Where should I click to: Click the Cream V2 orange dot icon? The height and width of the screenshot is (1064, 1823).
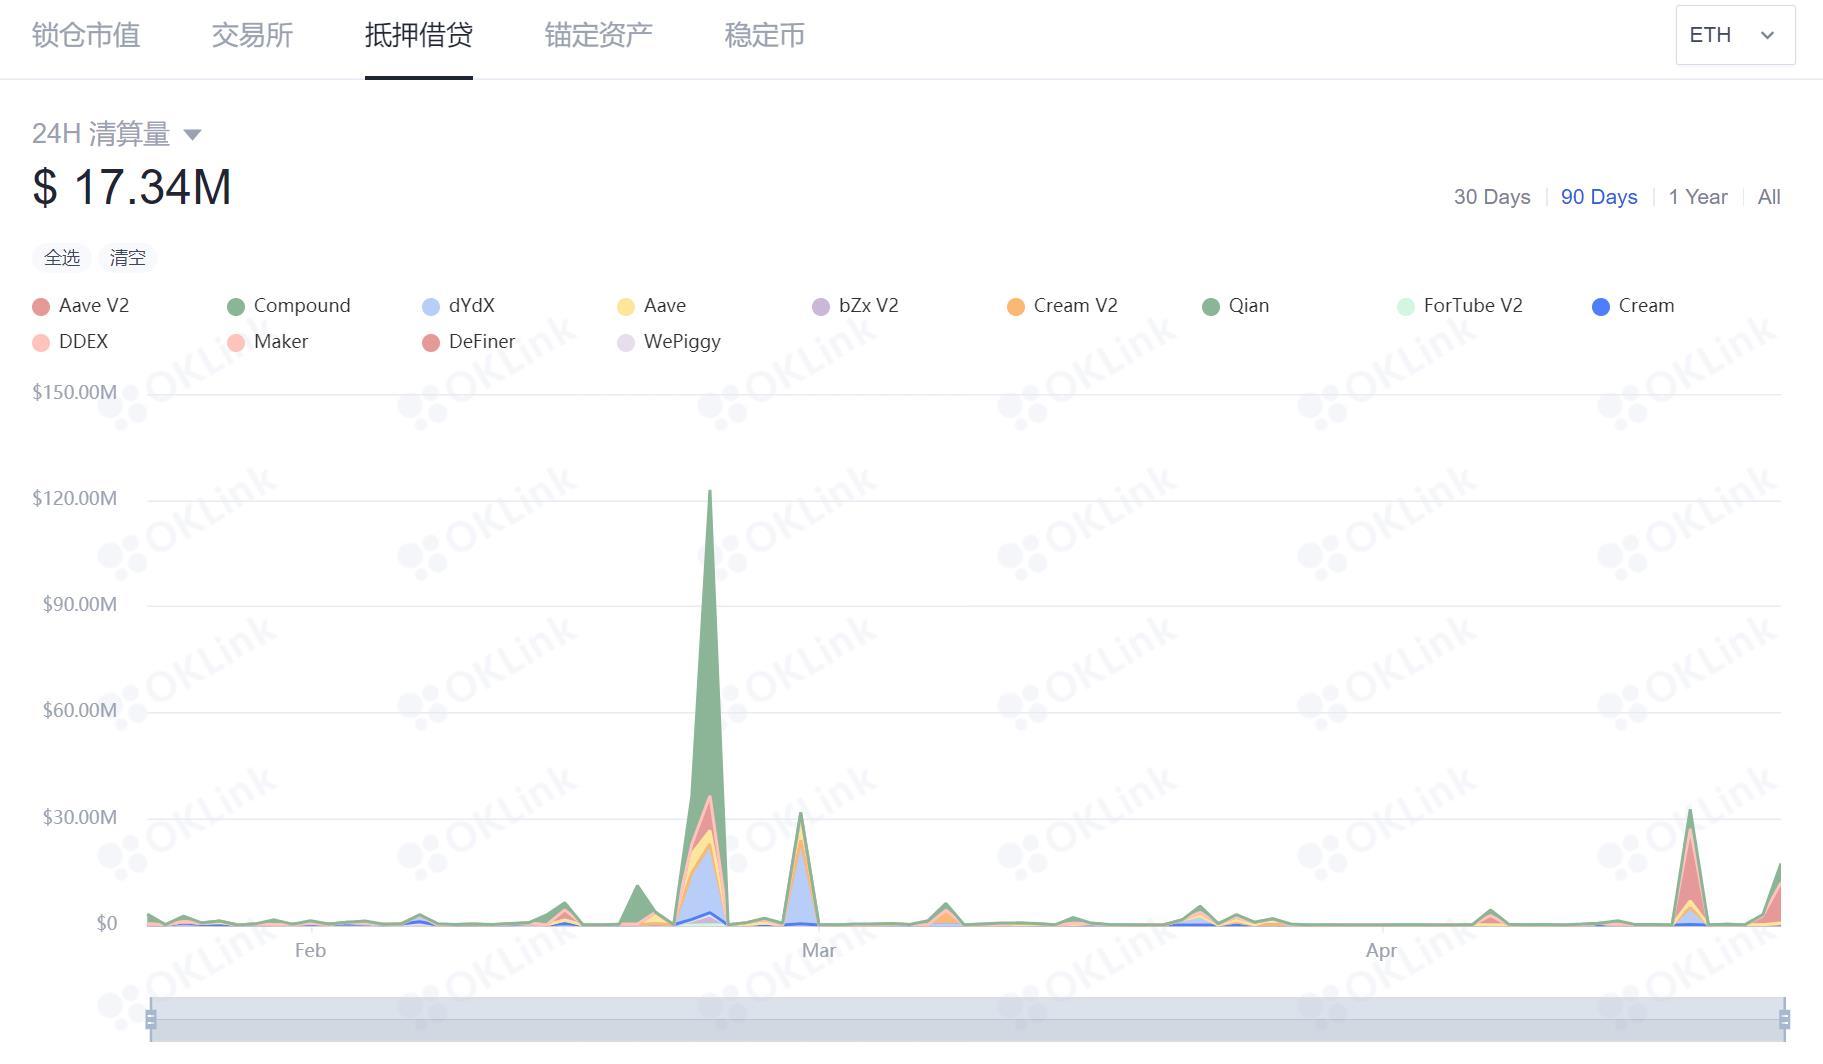tap(1014, 306)
